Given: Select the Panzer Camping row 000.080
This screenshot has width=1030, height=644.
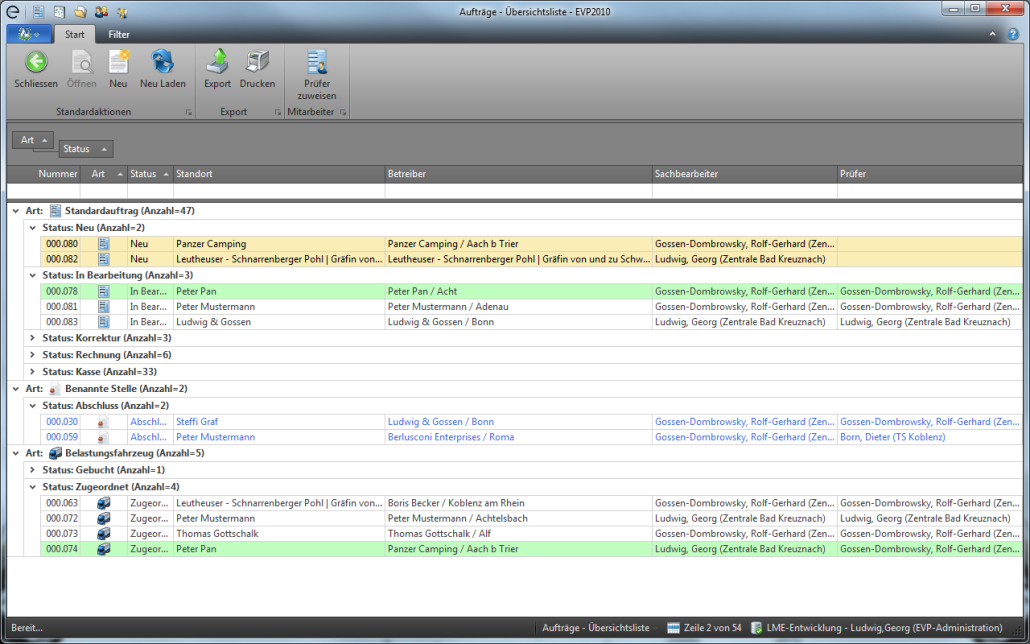Looking at the screenshot, I should point(531,244).
